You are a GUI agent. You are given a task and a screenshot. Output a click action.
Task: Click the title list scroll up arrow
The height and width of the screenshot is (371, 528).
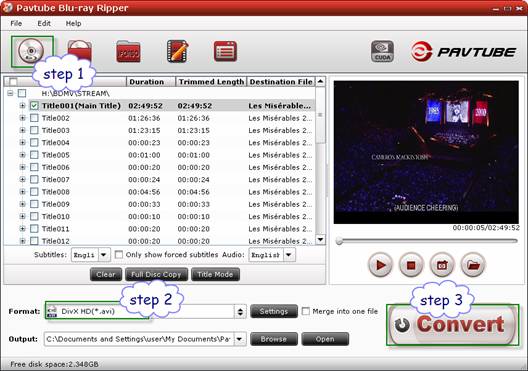(x=320, y=82)
